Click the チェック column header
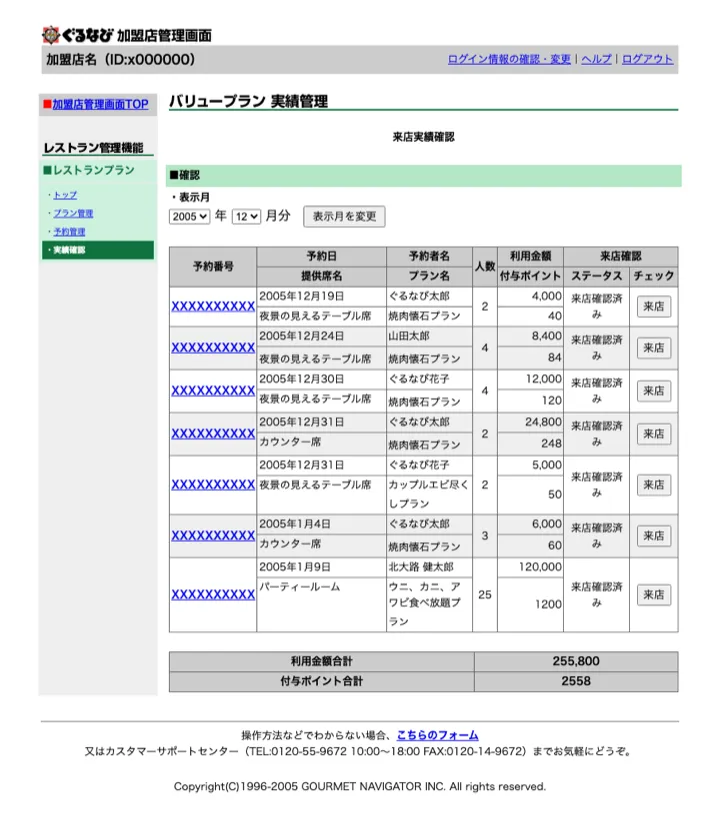This screenshot has height=818, width=720. coord(654,276)
